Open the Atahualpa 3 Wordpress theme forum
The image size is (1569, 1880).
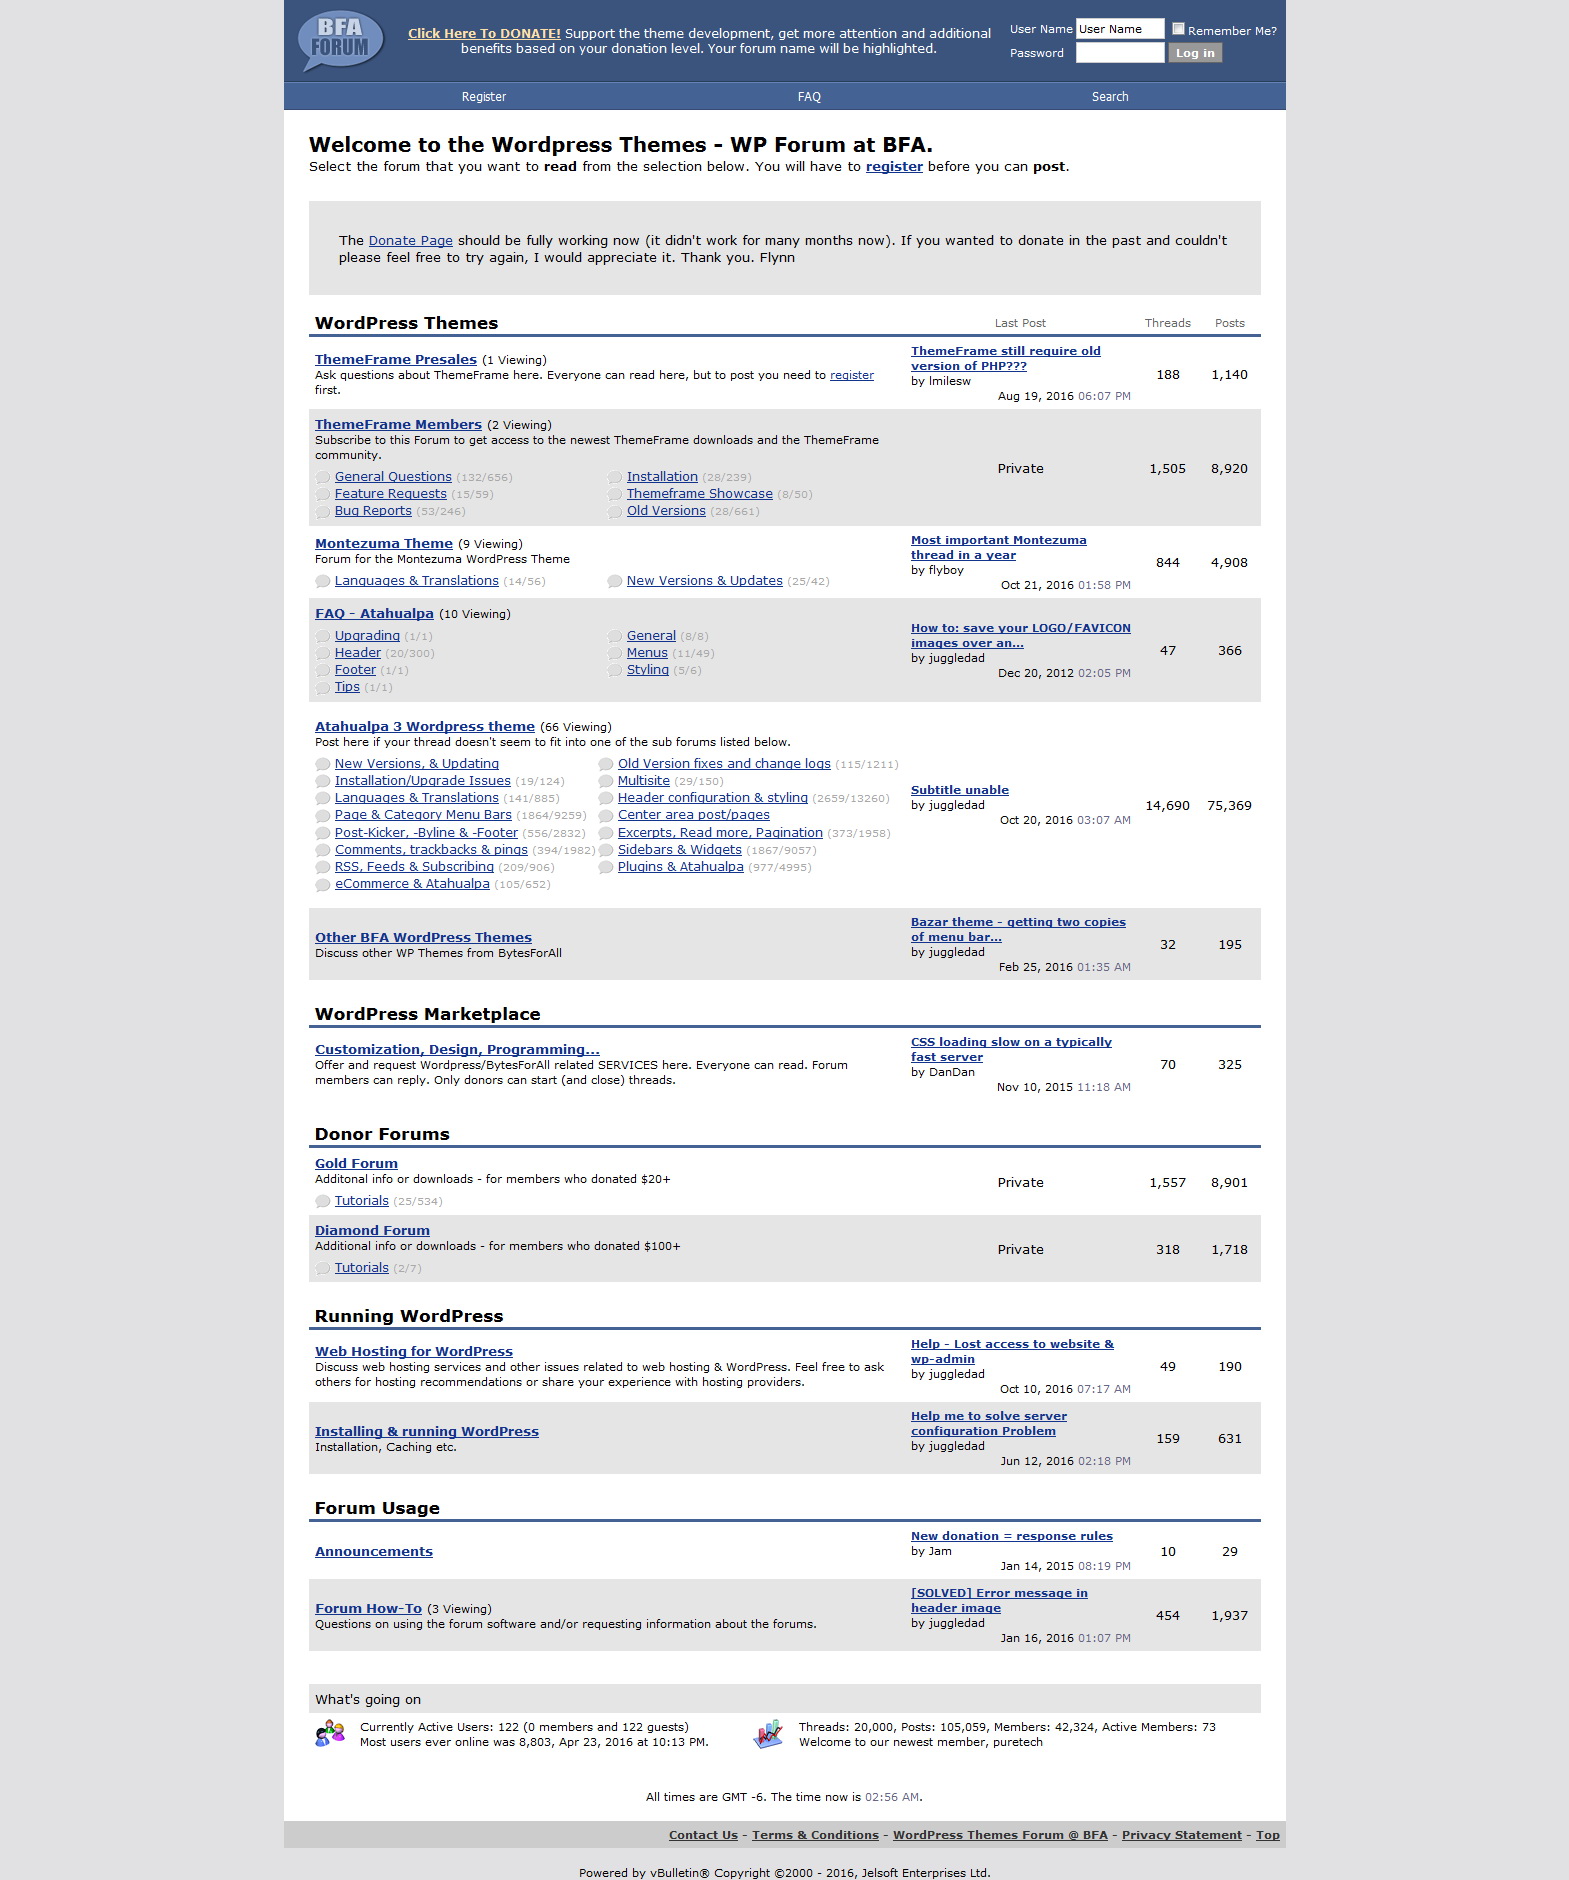click(x=425, y=726)
